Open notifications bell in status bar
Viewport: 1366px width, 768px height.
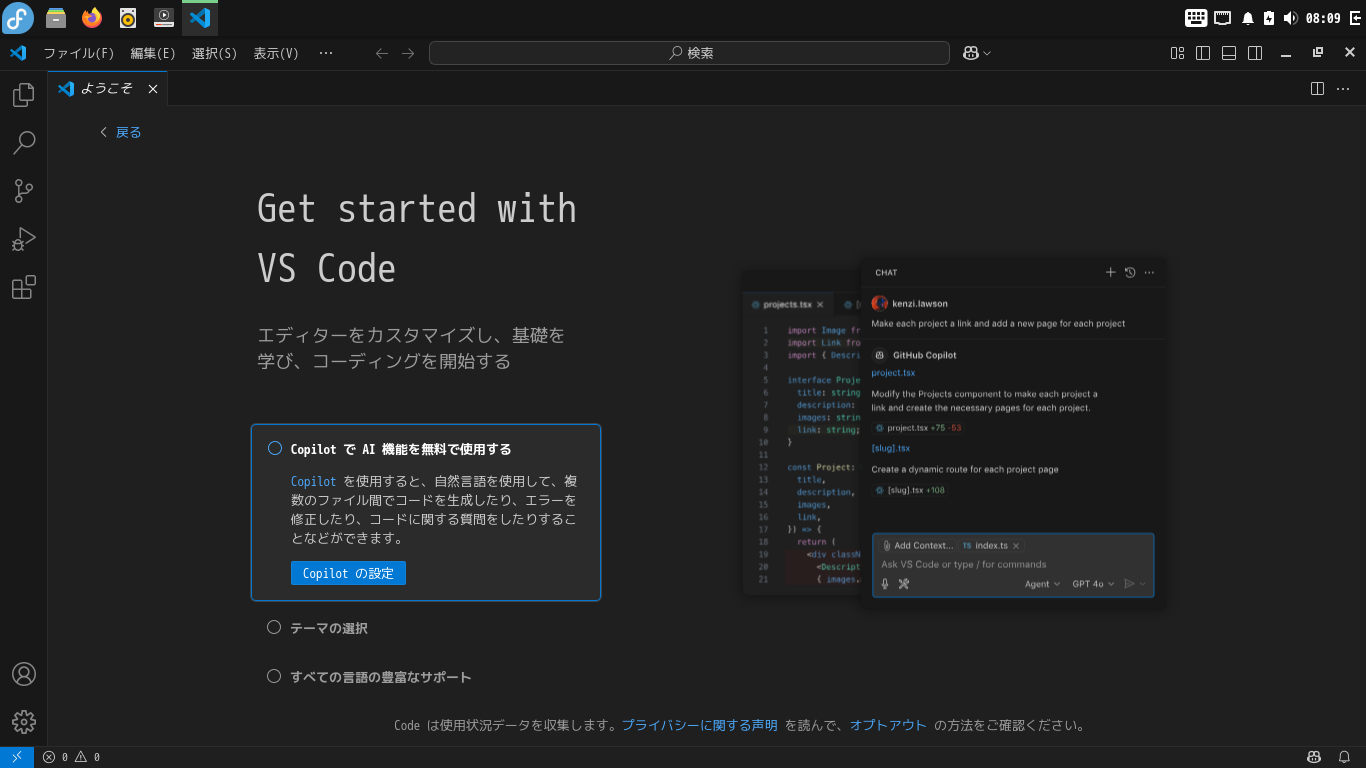[1345, 757]
